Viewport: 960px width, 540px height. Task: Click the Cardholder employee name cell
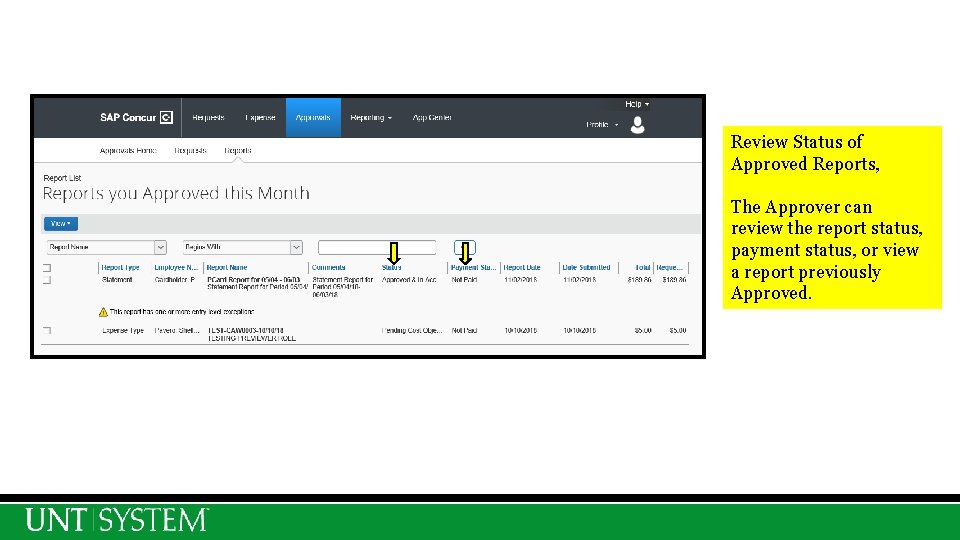[x=174, y=280]
